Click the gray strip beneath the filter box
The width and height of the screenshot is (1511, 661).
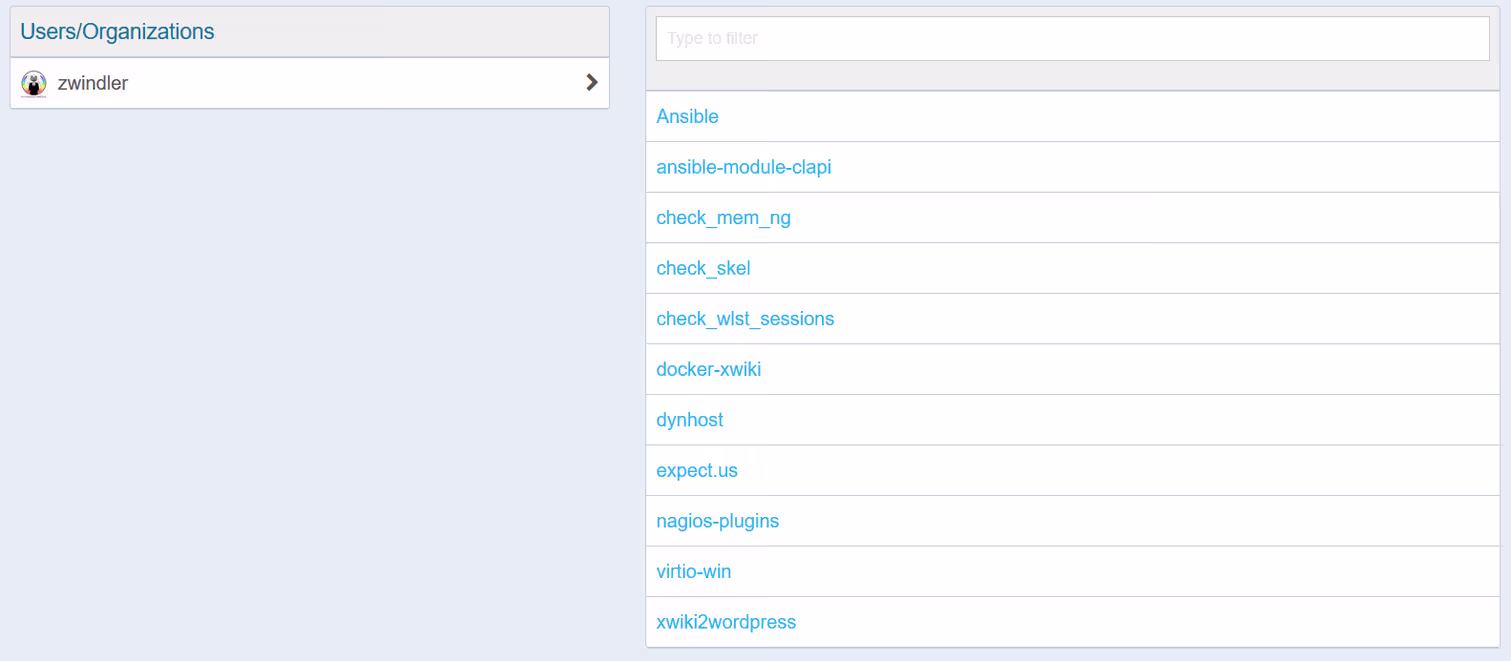point(1072,76)
